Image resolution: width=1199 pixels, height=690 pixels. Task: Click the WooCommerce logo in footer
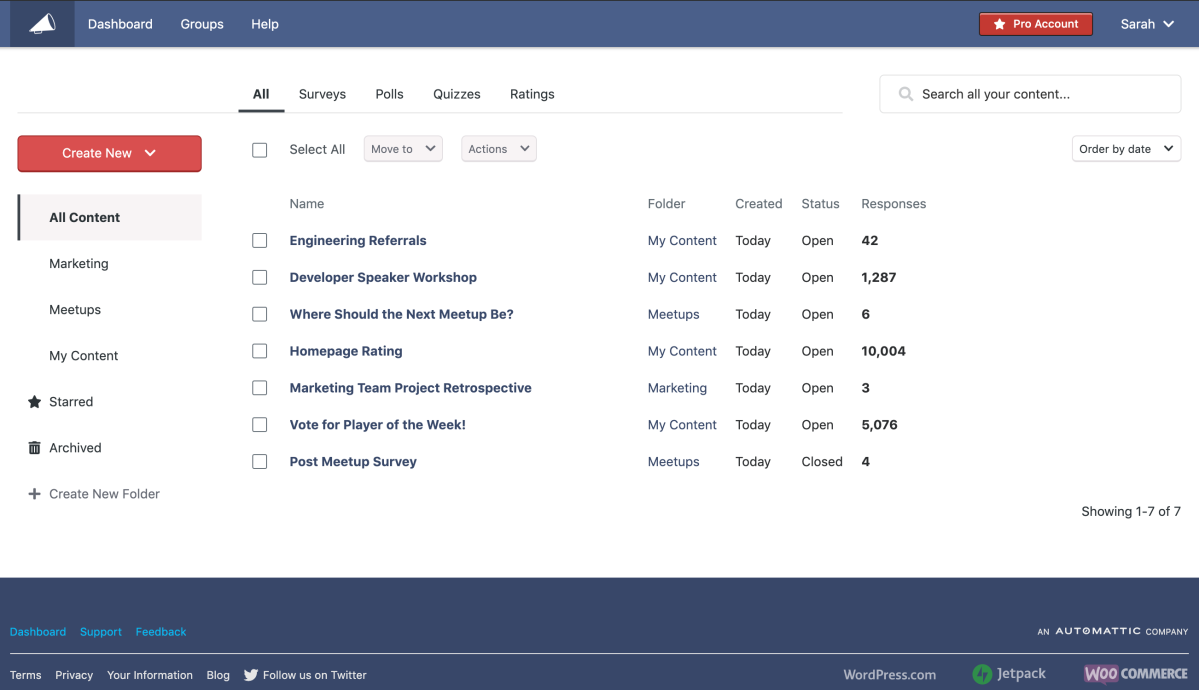coord(1136,674)
